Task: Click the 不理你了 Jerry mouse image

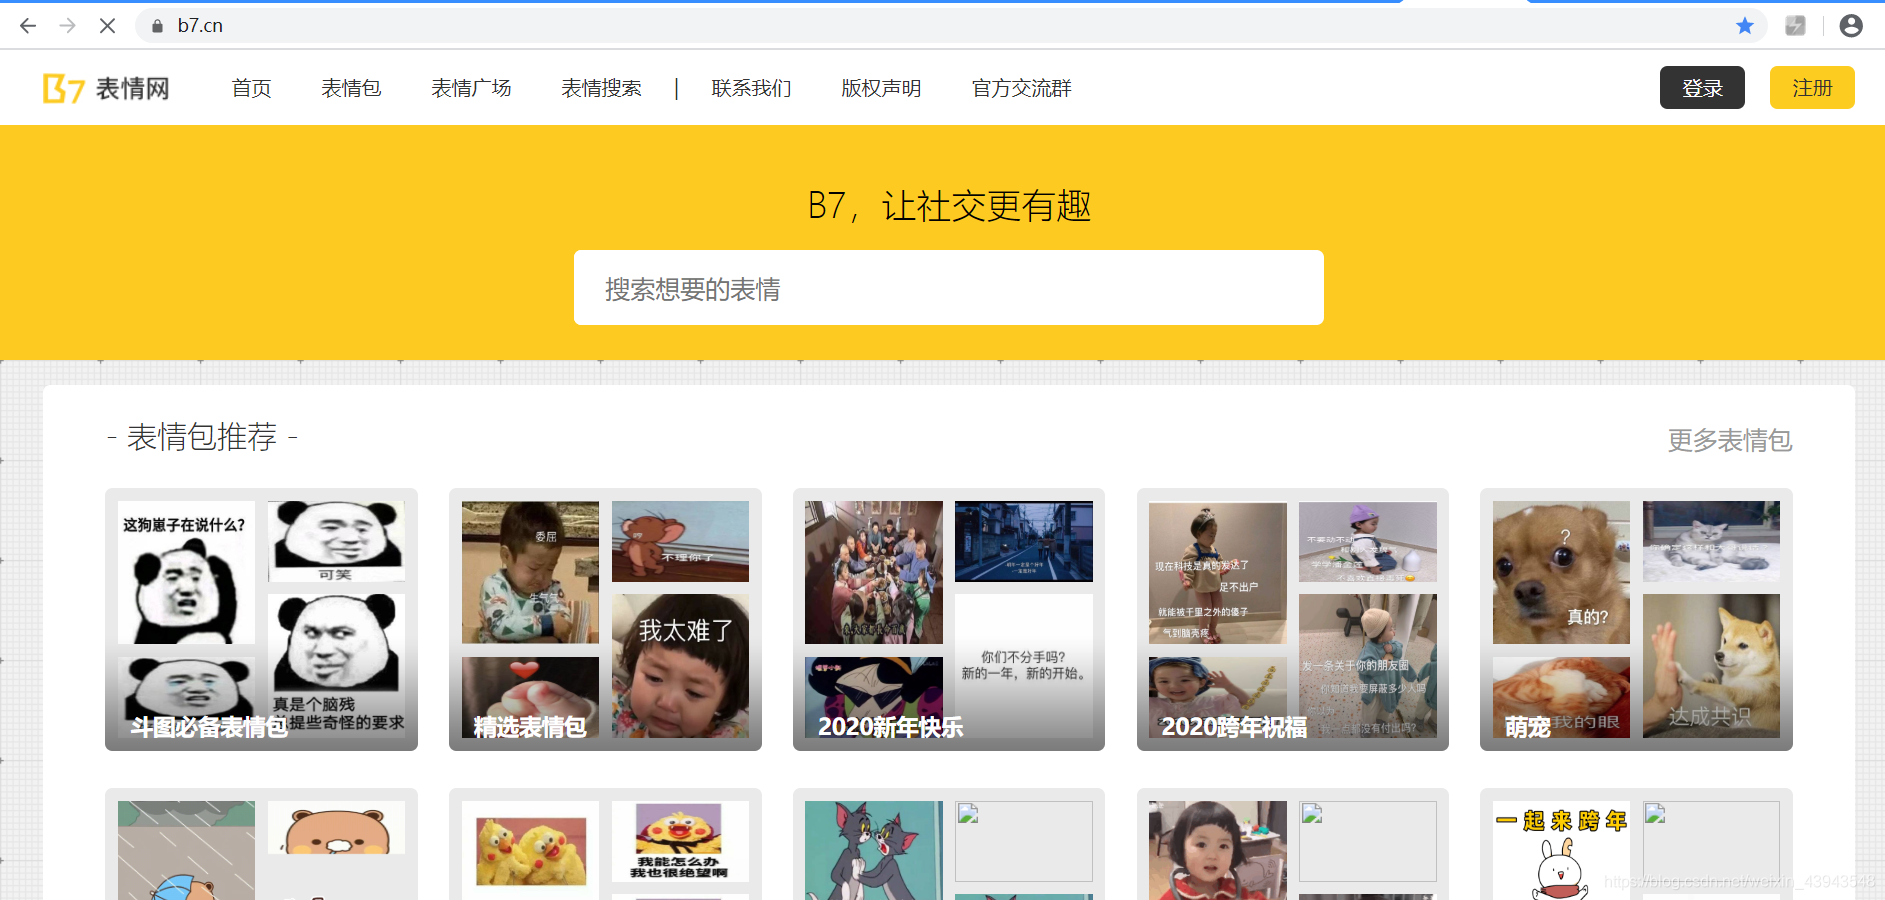Action: (680, 541)
